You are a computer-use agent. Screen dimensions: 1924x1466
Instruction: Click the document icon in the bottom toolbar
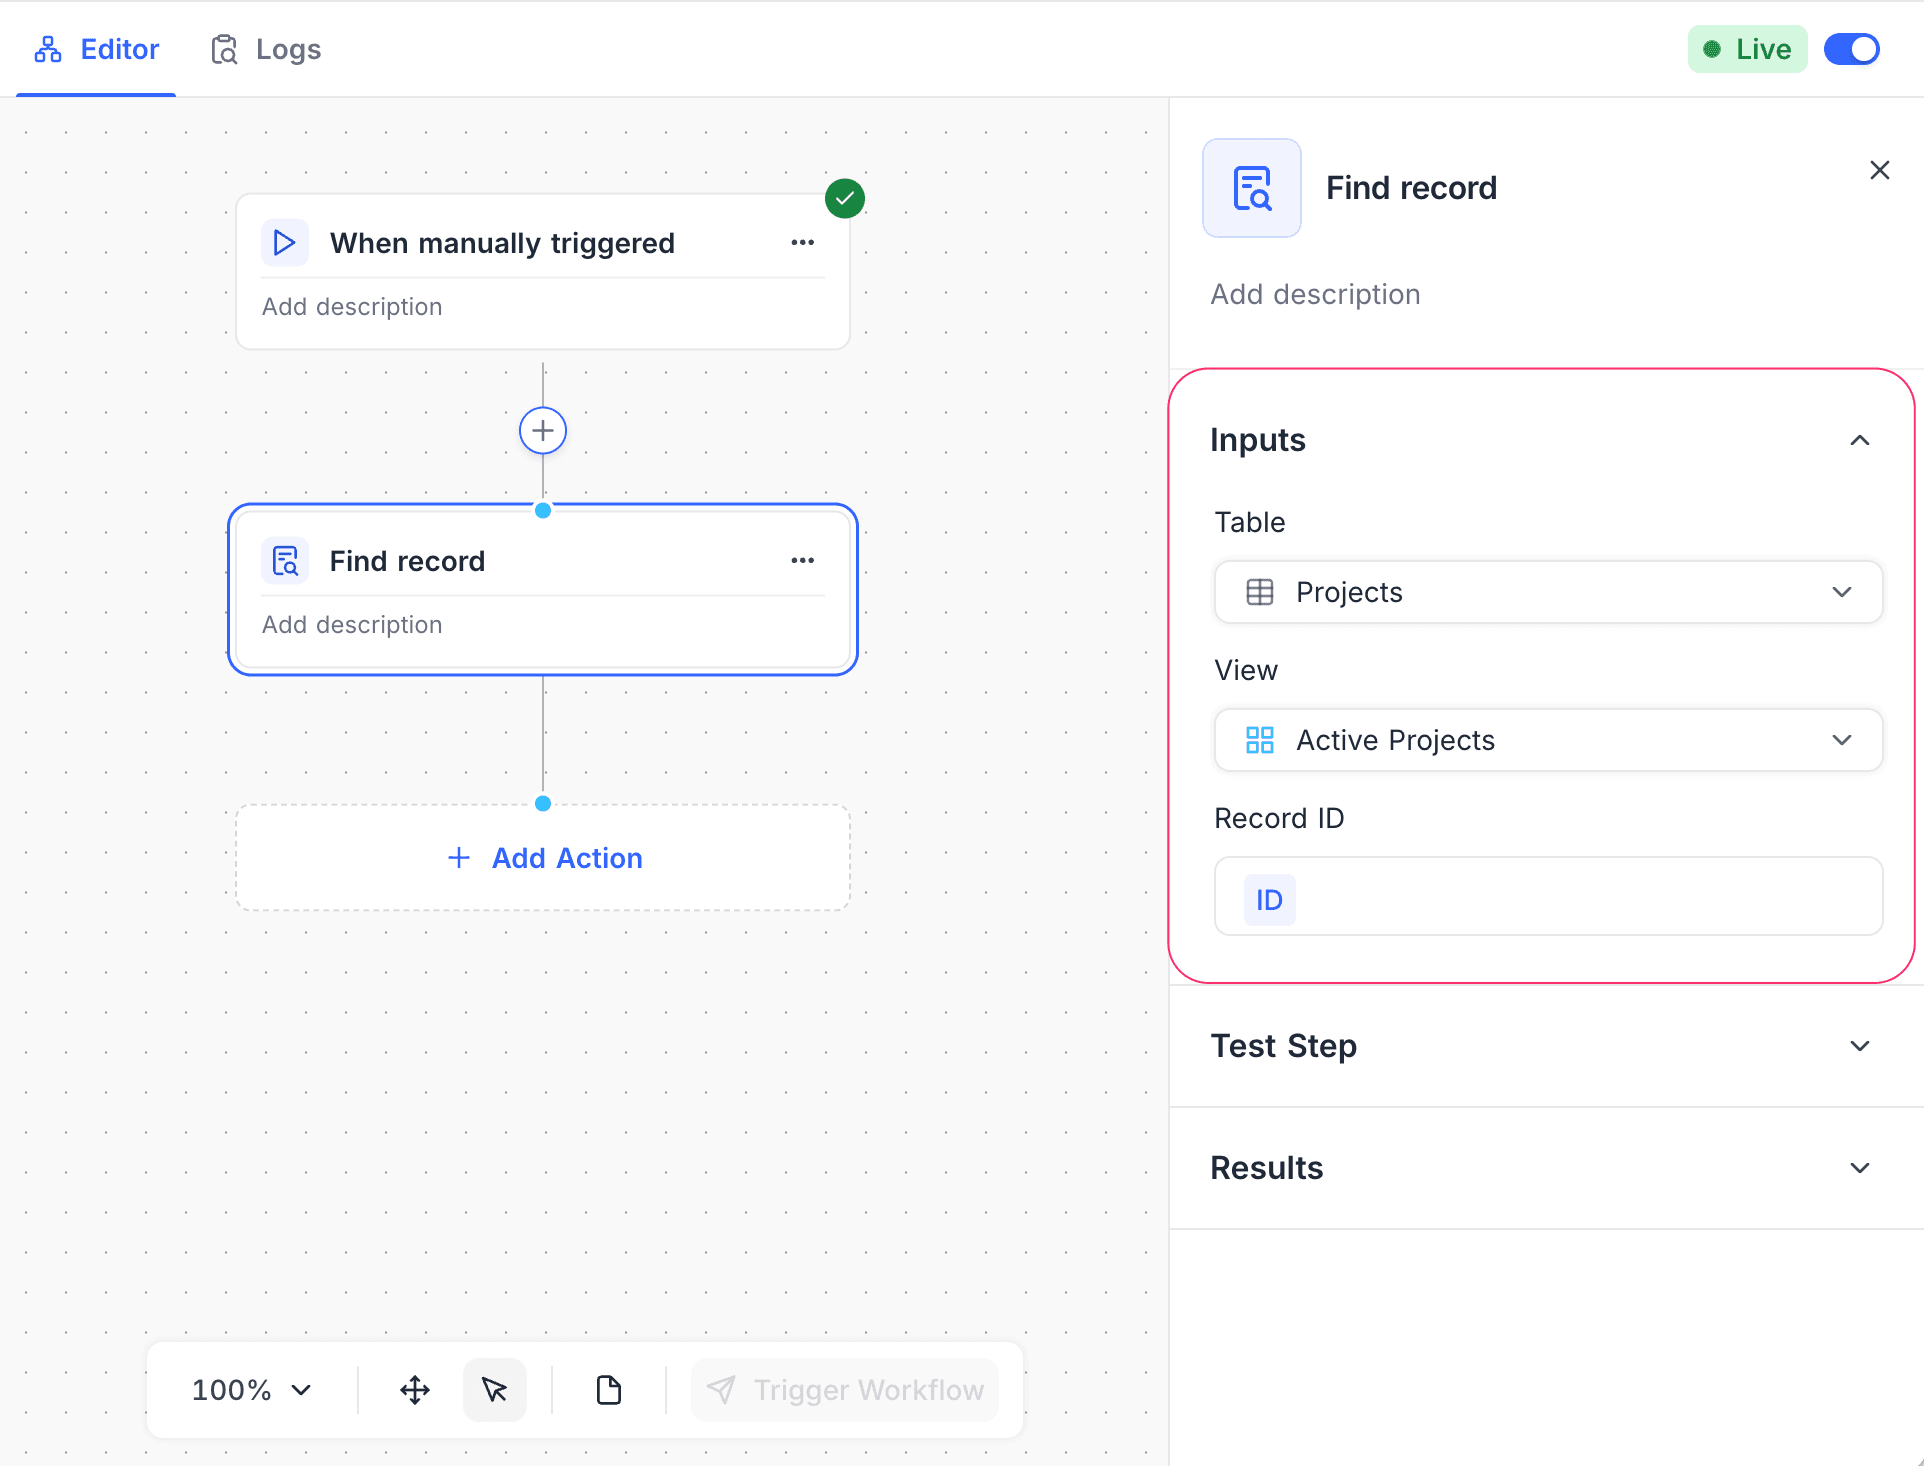[x=608, y=1389]
